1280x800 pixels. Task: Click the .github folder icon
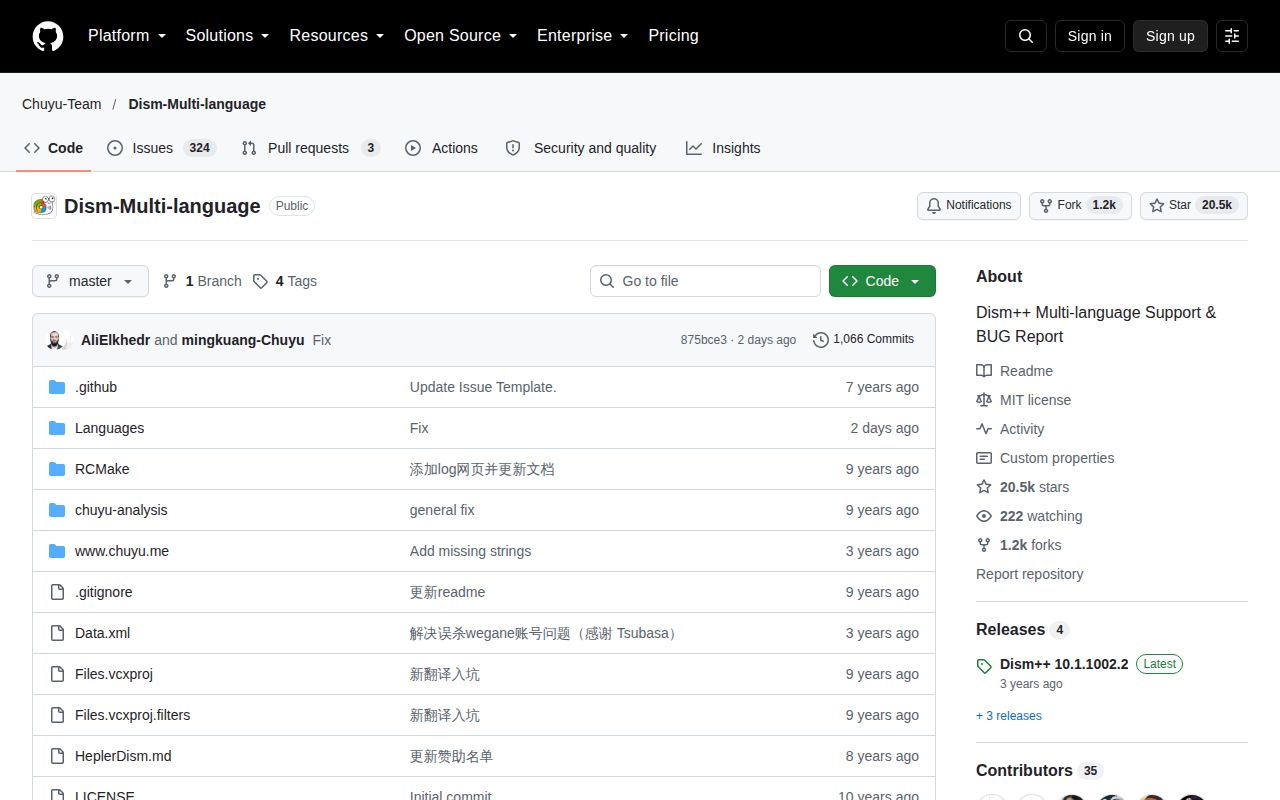click(x=57, y=387)
